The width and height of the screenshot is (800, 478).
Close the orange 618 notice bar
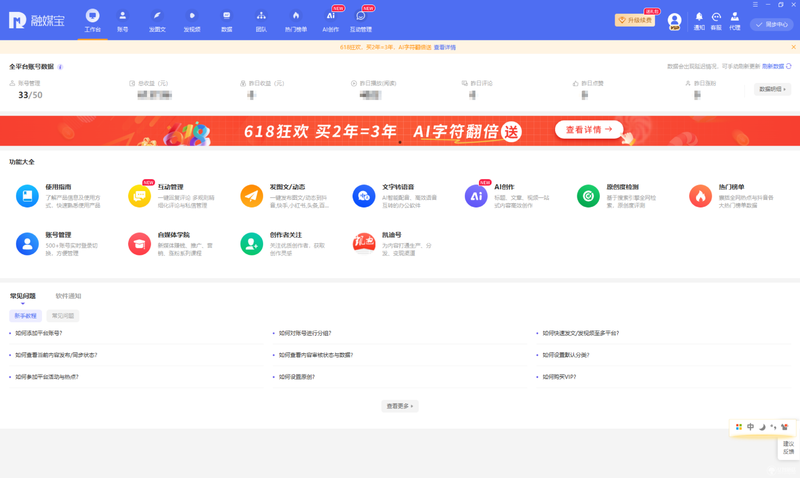tap(793, 47)
